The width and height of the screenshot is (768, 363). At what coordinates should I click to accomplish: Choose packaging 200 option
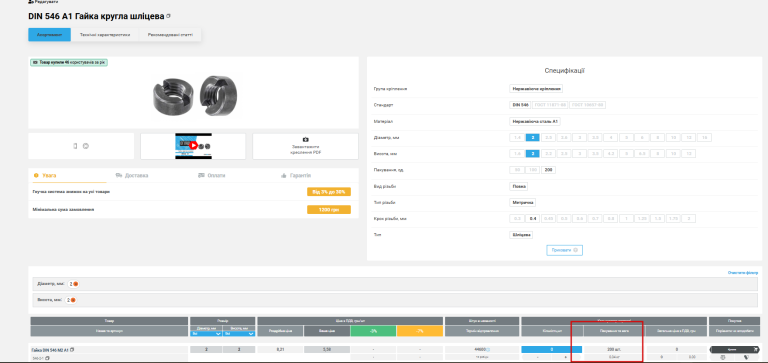(549, 170)
